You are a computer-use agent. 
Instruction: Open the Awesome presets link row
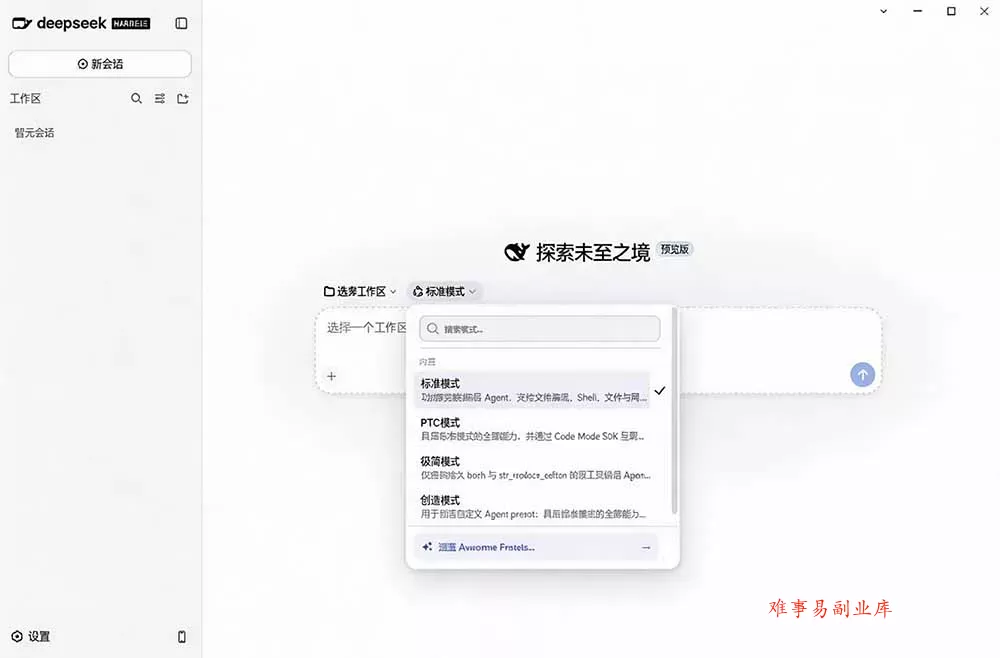point(537,547)
